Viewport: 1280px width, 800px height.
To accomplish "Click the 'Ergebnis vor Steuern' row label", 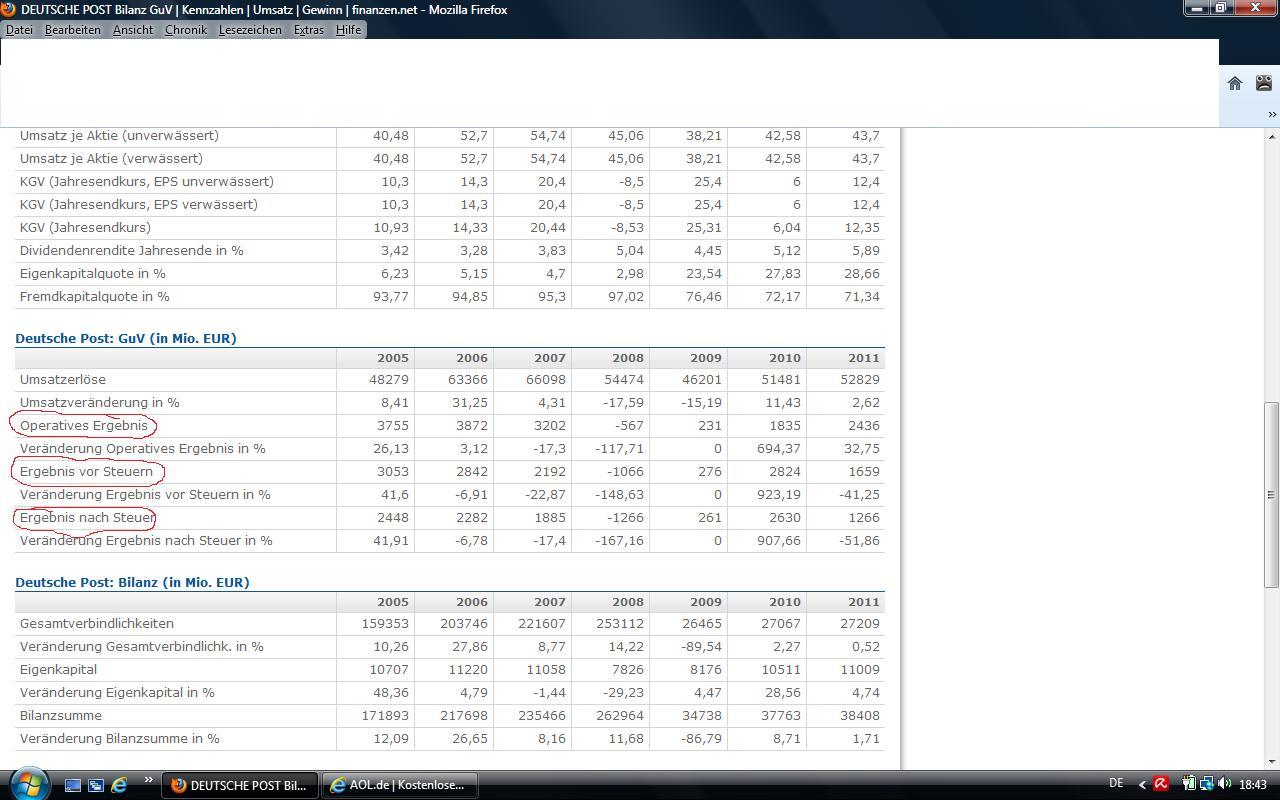I will tap(86, 471).
